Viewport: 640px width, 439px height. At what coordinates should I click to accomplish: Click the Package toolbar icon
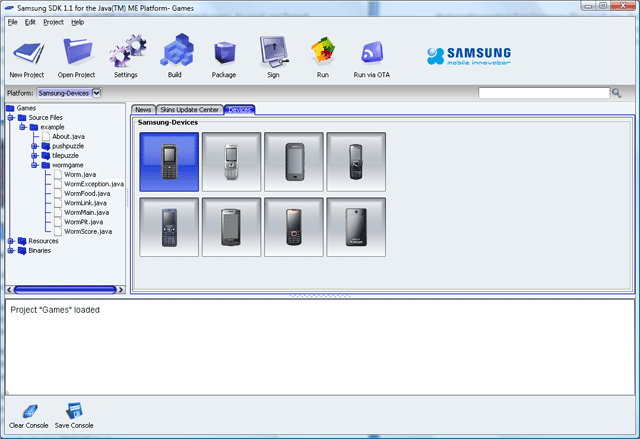pyautogui.click(x=224, y=52)
